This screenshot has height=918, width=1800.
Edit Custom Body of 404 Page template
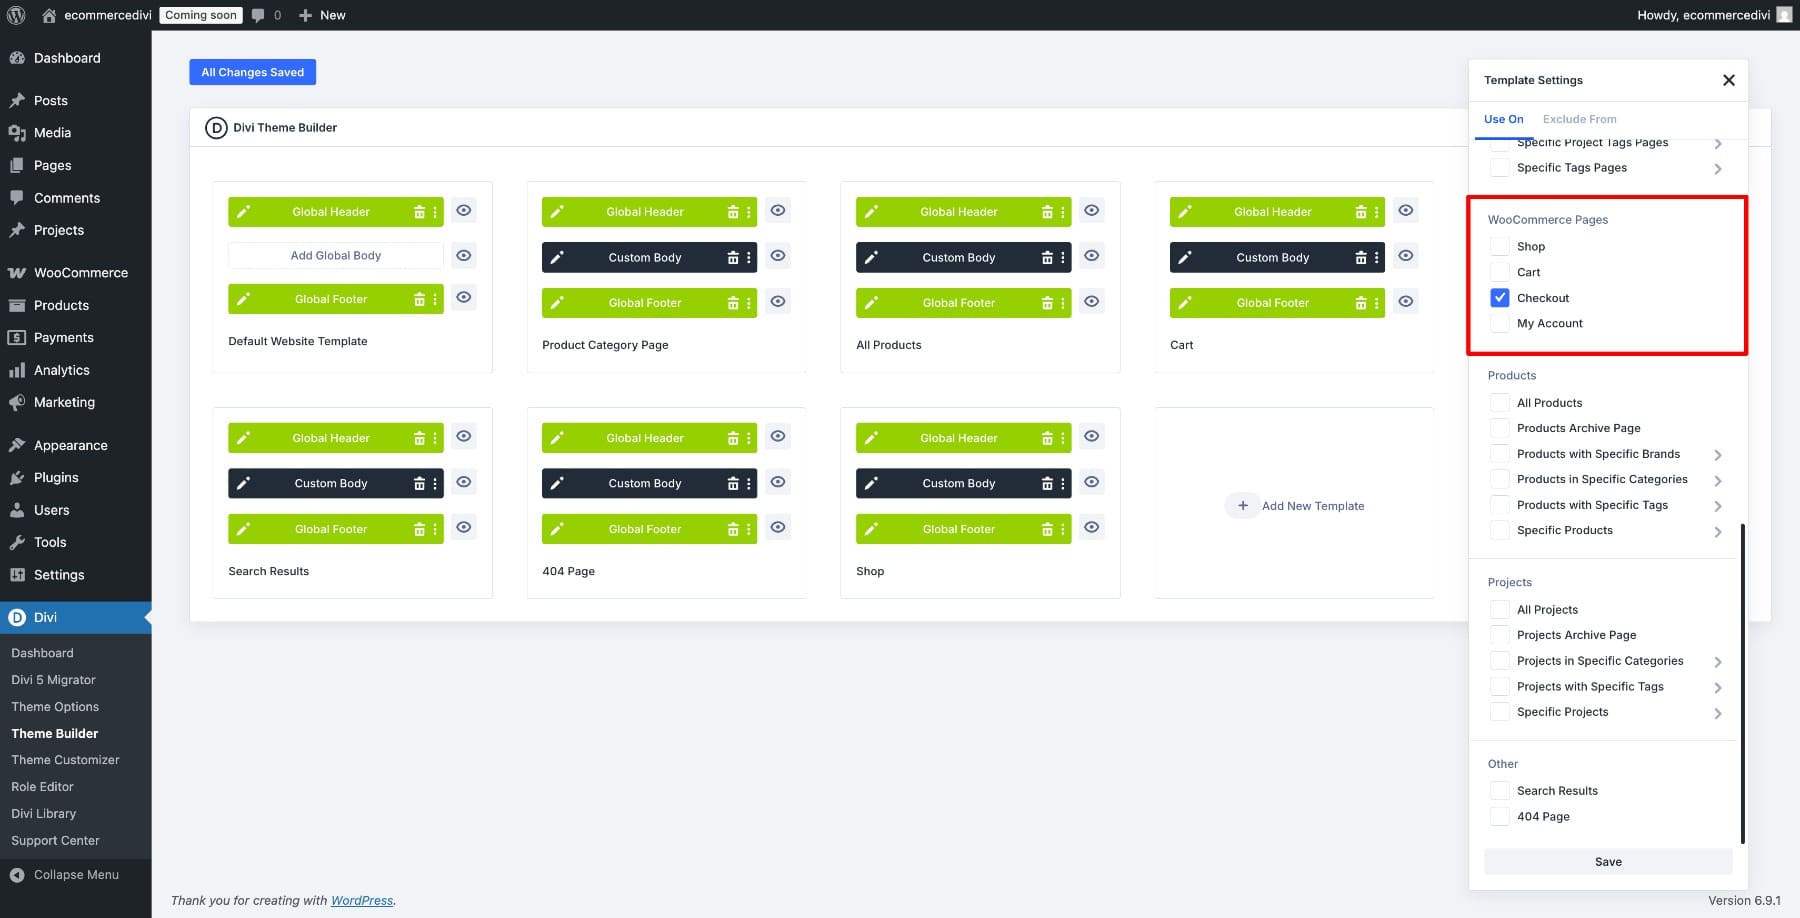(557, 484)
